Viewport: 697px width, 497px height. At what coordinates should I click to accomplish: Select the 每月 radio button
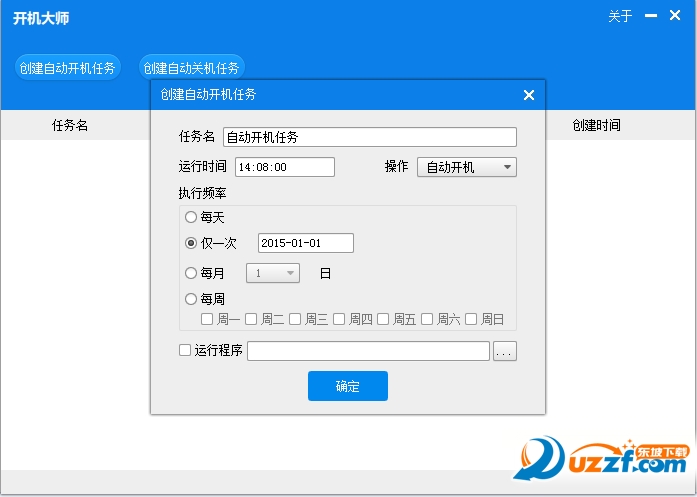[x=191, y=273]
